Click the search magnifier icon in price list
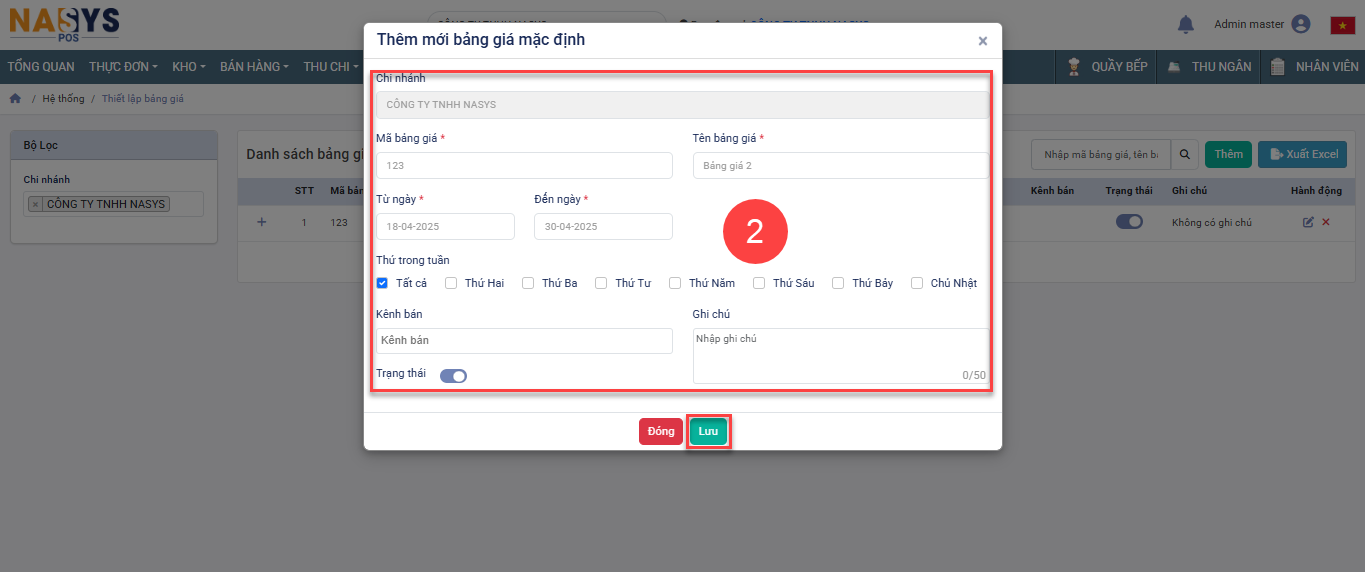The height and width of the screenshot is (572, 1365). coord(1184,154)
